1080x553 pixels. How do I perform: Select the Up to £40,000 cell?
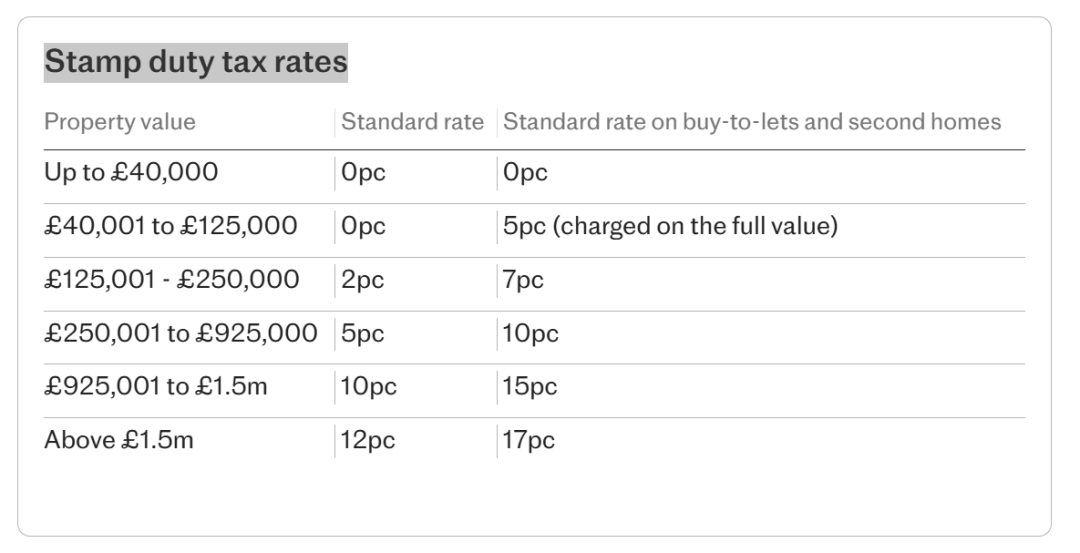click(131, 172)
